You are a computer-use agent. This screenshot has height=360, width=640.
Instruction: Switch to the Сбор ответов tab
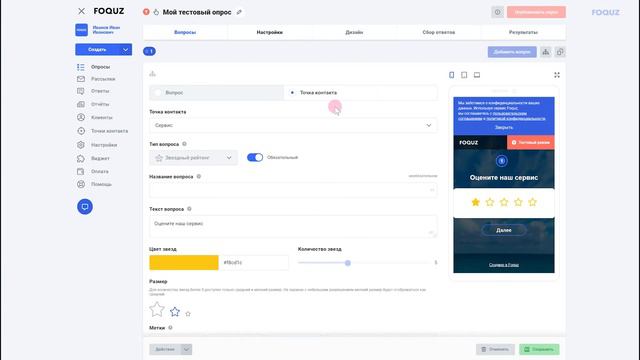439,32
